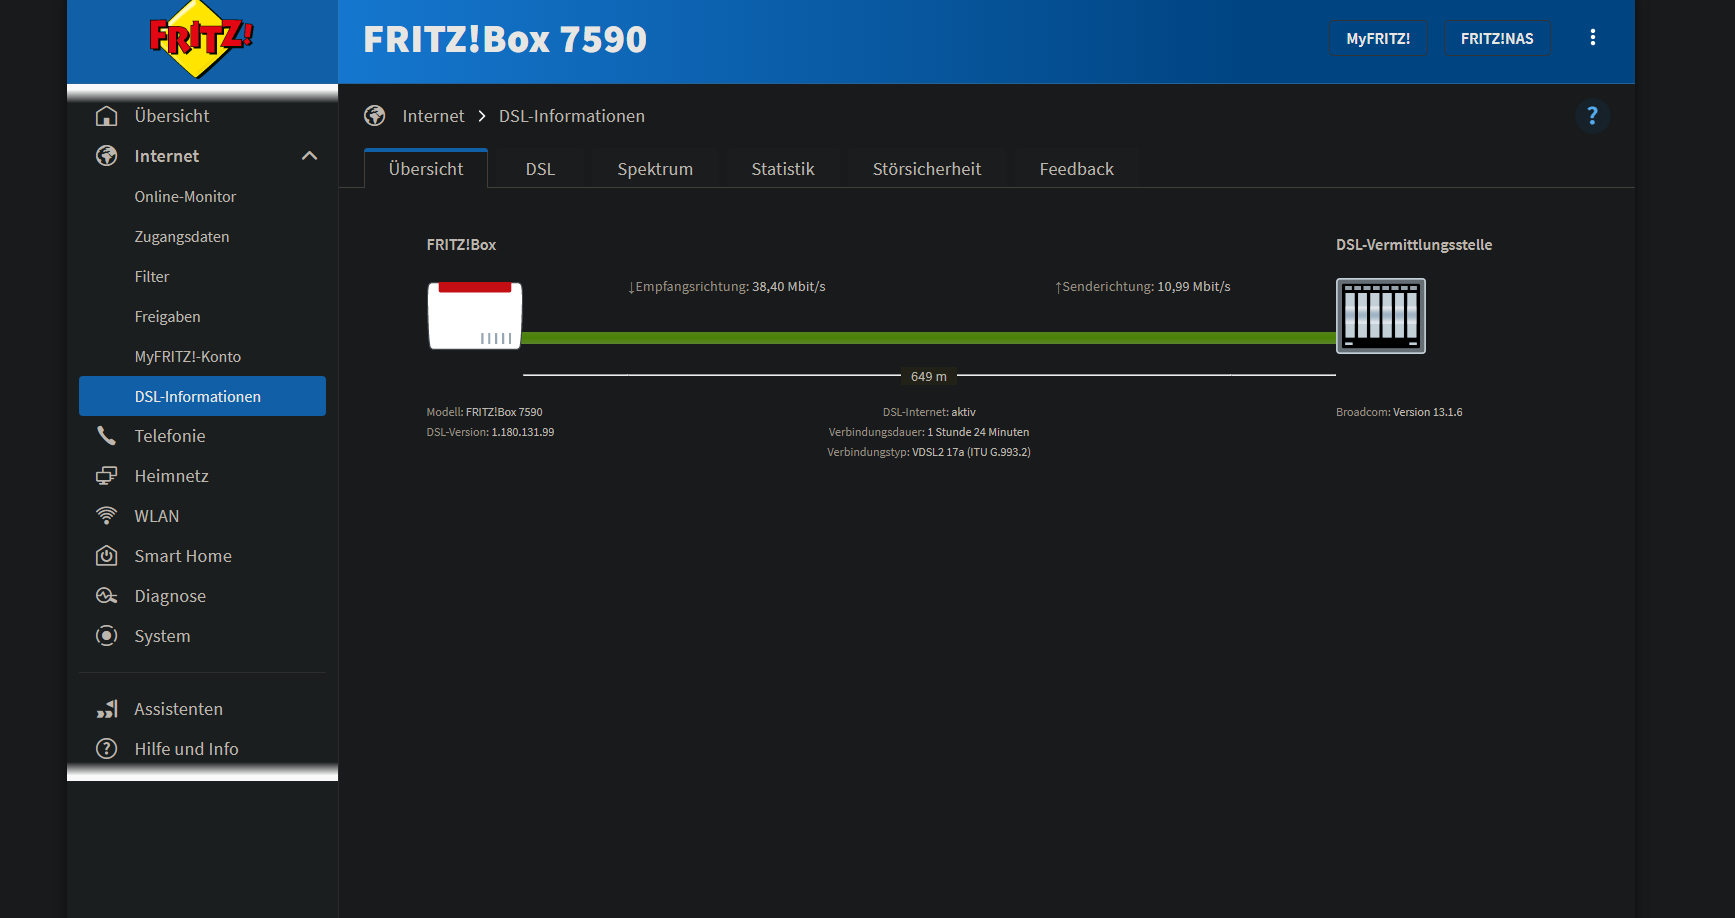Click the Hilfe und Info question icon

107,749
